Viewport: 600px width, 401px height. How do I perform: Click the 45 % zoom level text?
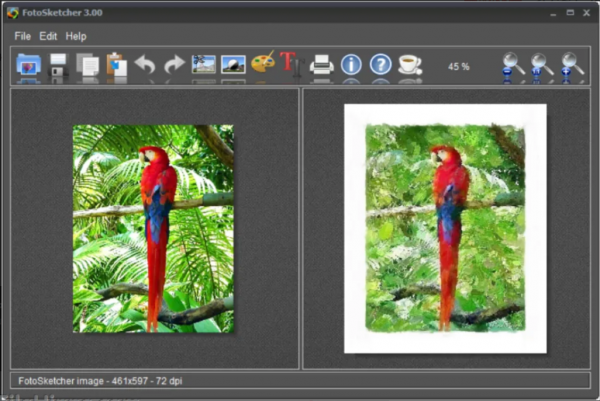[458, 67]
